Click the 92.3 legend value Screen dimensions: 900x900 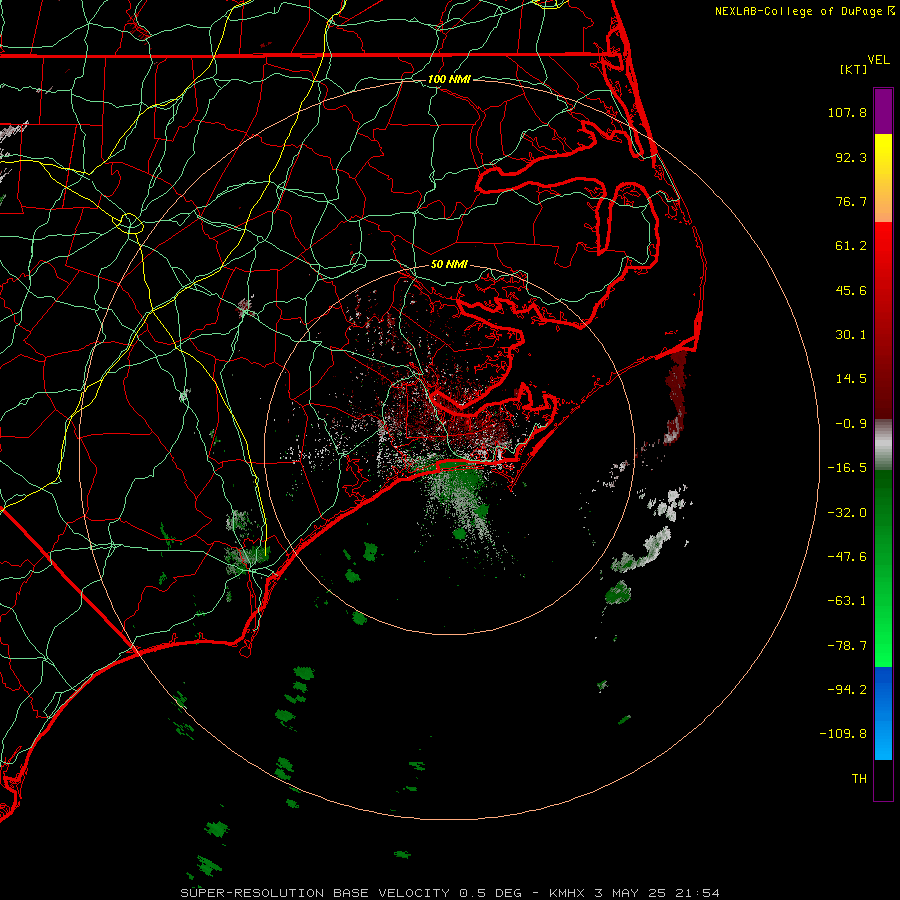click(851, 157)
